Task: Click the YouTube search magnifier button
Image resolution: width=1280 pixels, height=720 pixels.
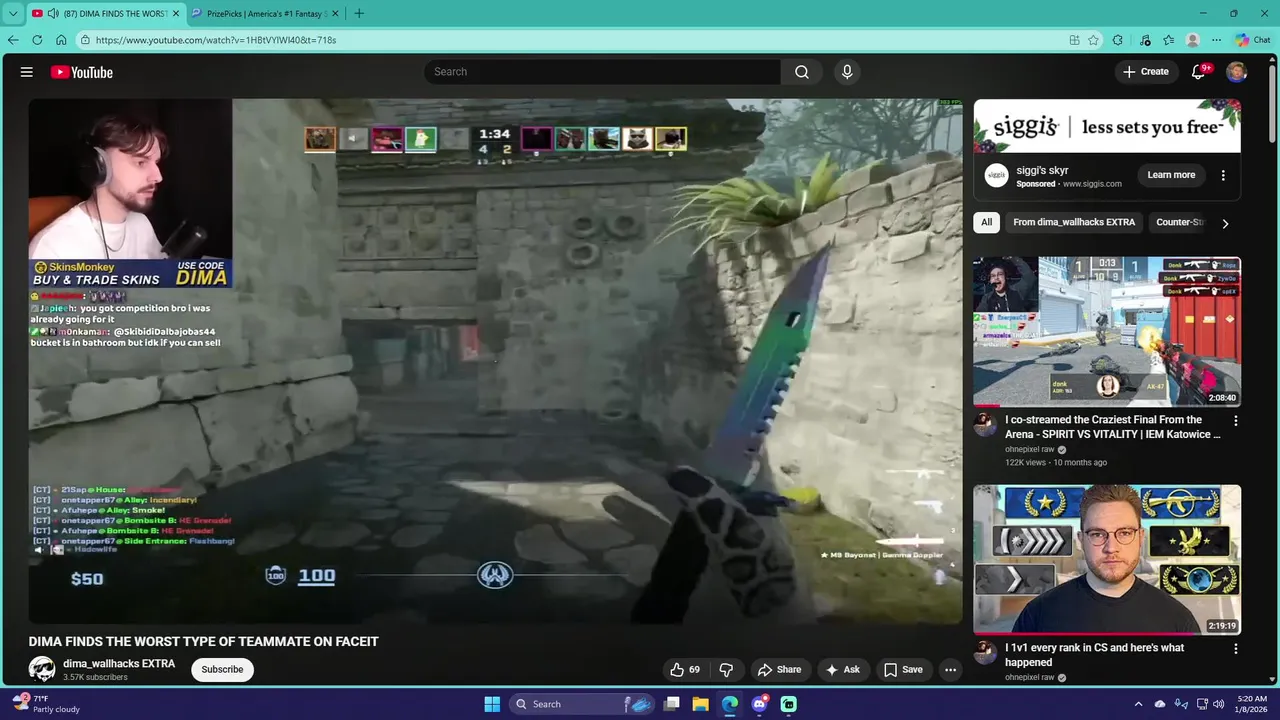Action: (x=802, y=72)
